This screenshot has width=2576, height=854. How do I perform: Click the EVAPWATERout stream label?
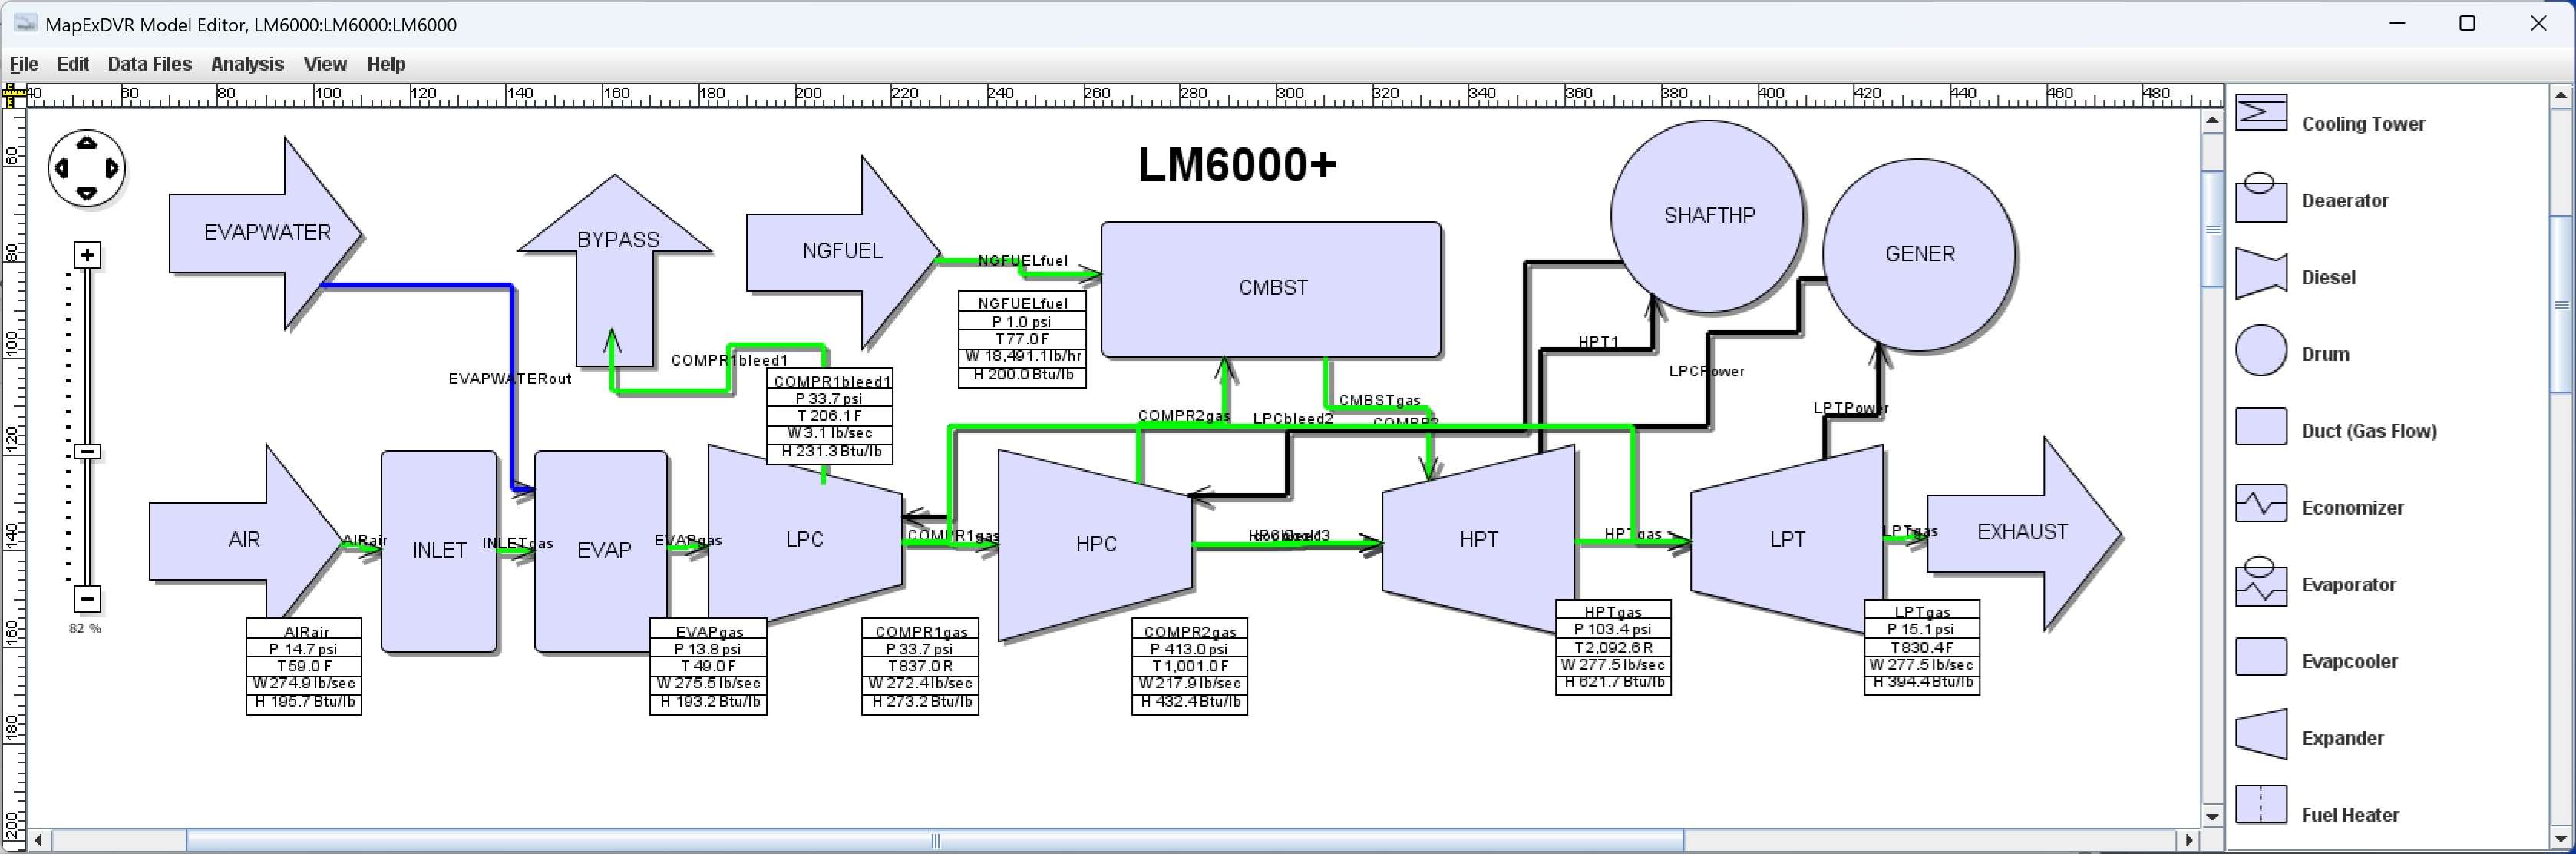[x=510, y=379]
